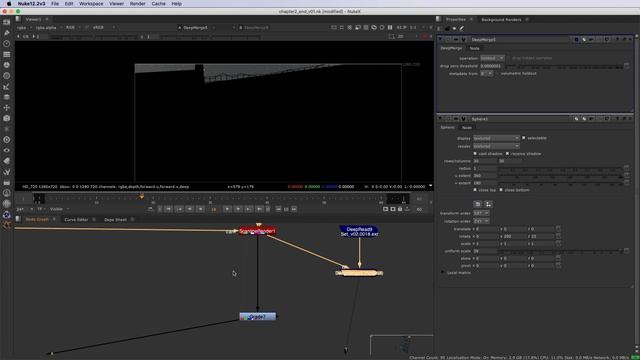Open the Filter nodes toolbar menu
This screenshot has width=640, height=360.
pos(7,76)
